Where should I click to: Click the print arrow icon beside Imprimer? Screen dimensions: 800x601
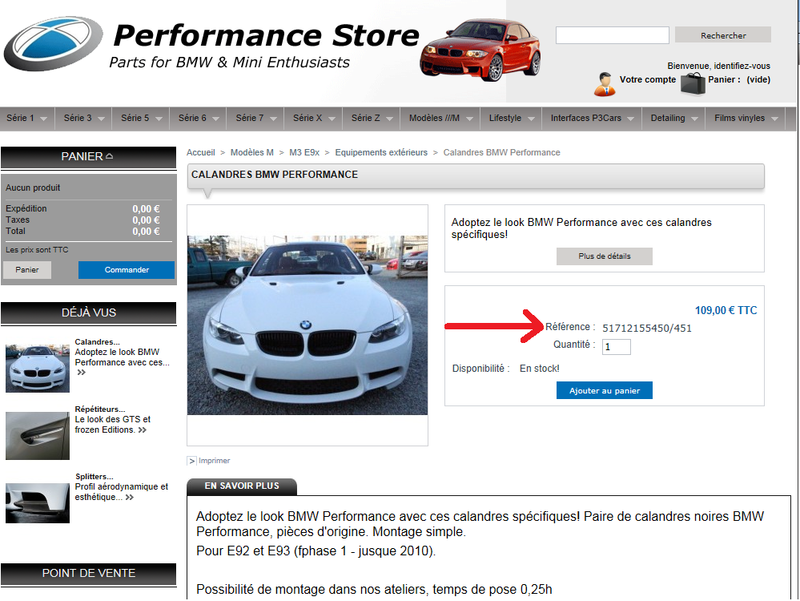[x=191, y=461]
